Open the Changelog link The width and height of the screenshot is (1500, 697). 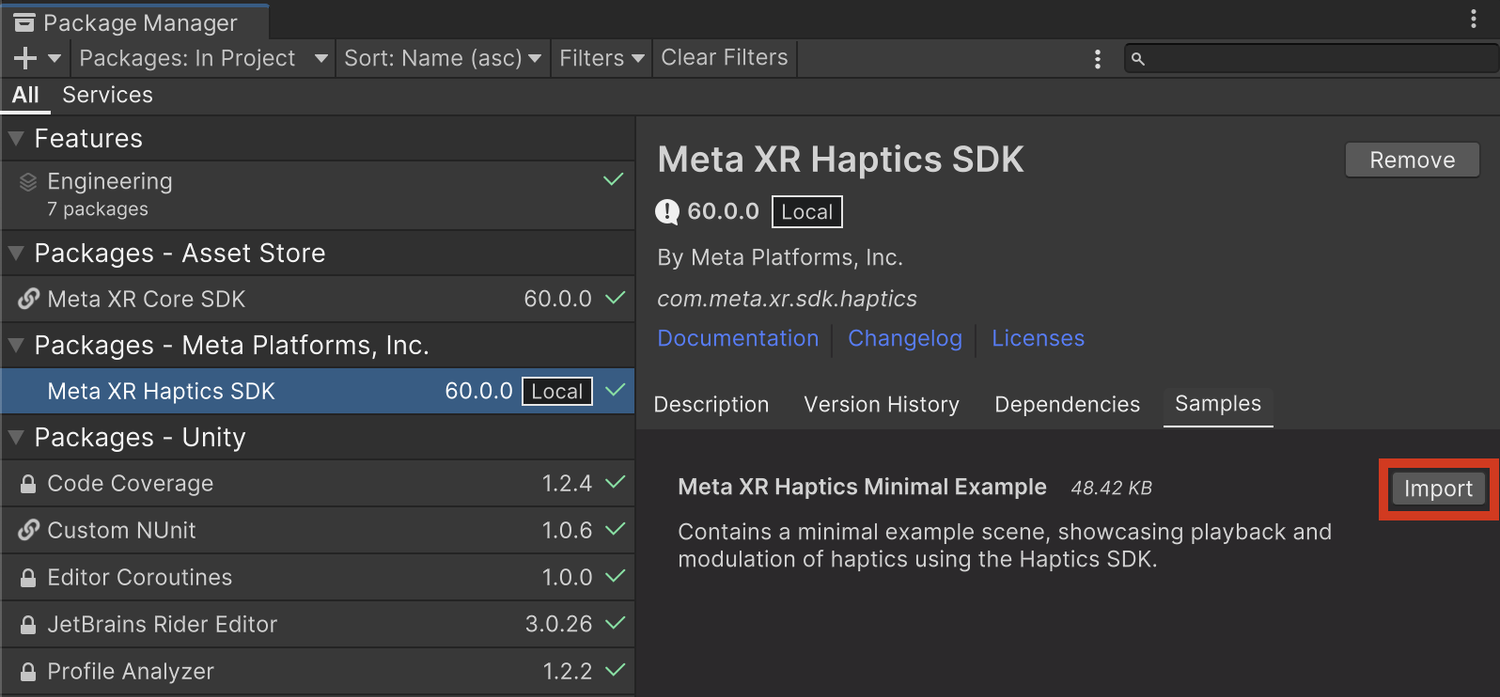click(905, 339)
